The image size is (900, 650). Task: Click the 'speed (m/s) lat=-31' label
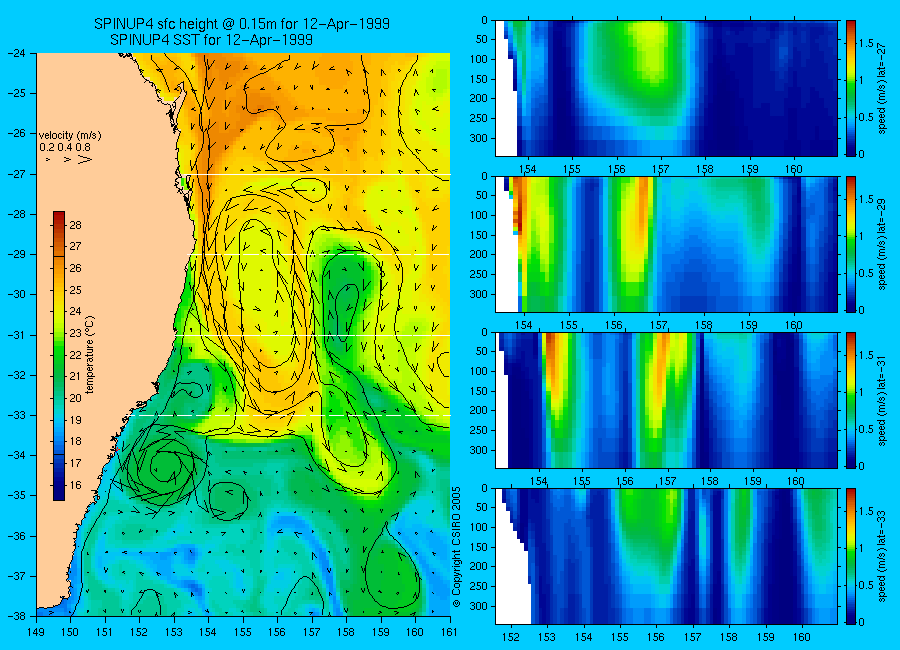coord(883,400)
